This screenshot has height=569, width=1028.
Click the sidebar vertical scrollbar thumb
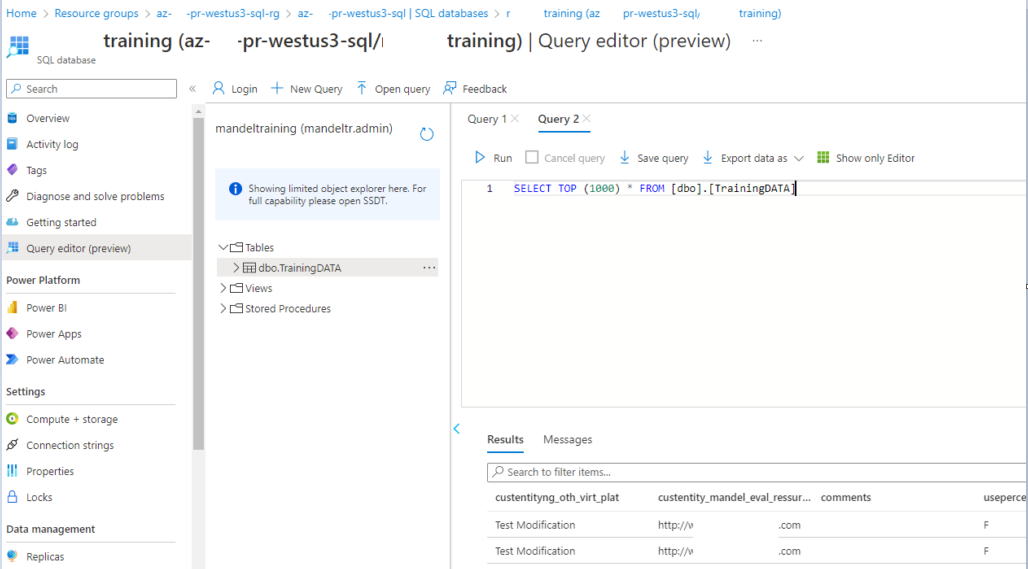(x=199, y=283)
